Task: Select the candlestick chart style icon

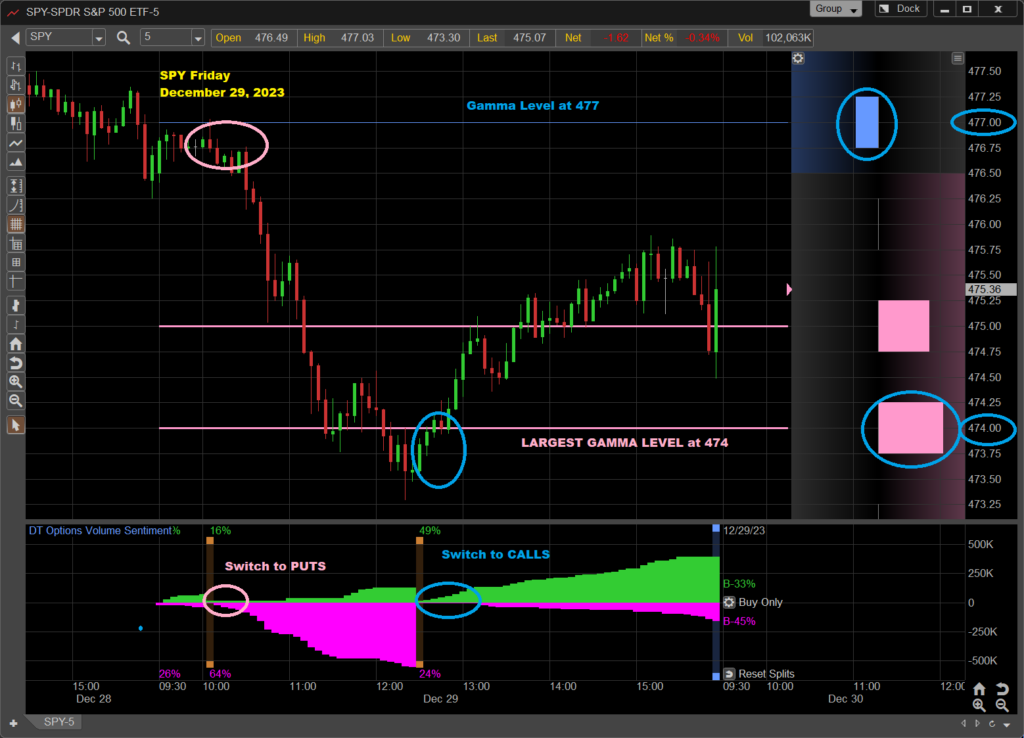Action: point(15,103)
